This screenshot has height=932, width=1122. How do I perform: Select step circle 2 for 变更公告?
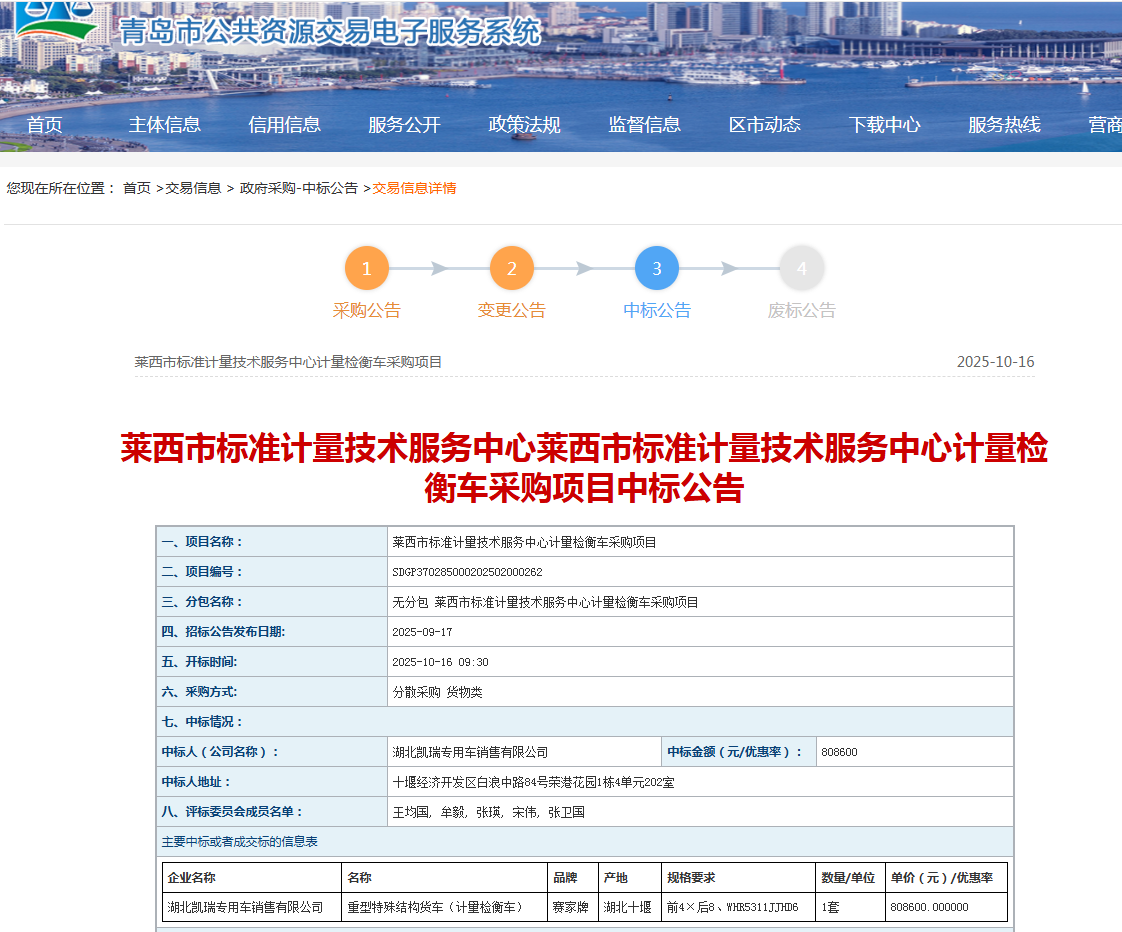(511, 268)
